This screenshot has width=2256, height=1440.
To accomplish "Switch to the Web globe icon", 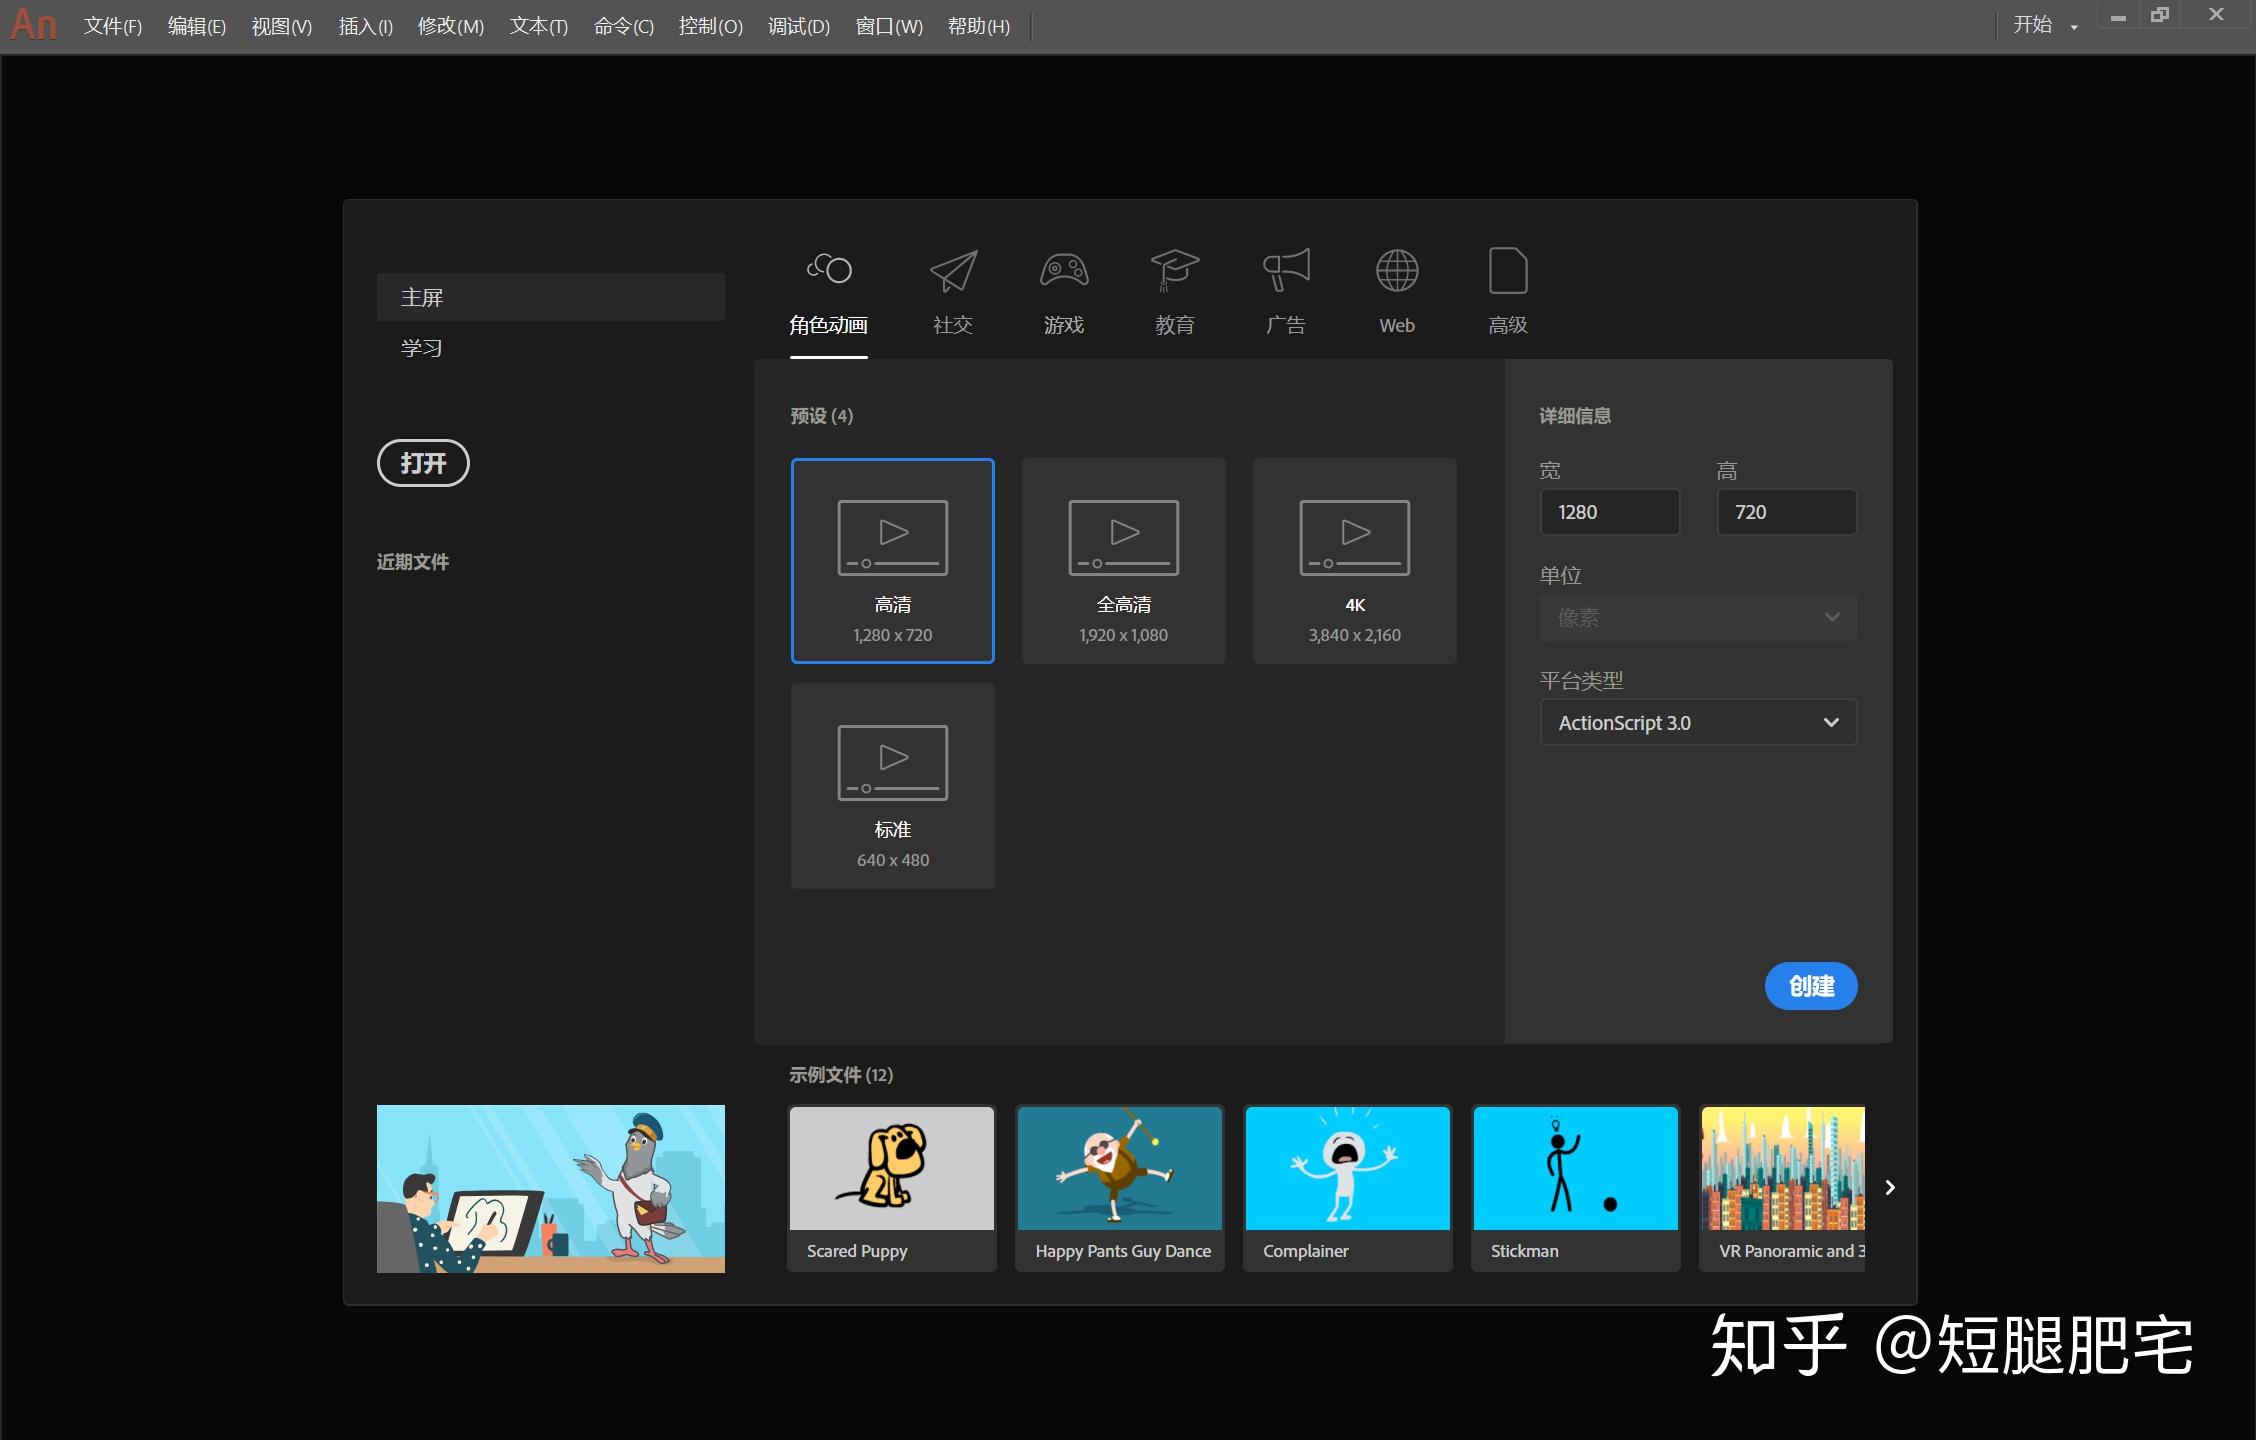I will pyautogui.click(x=1396, y=270).
